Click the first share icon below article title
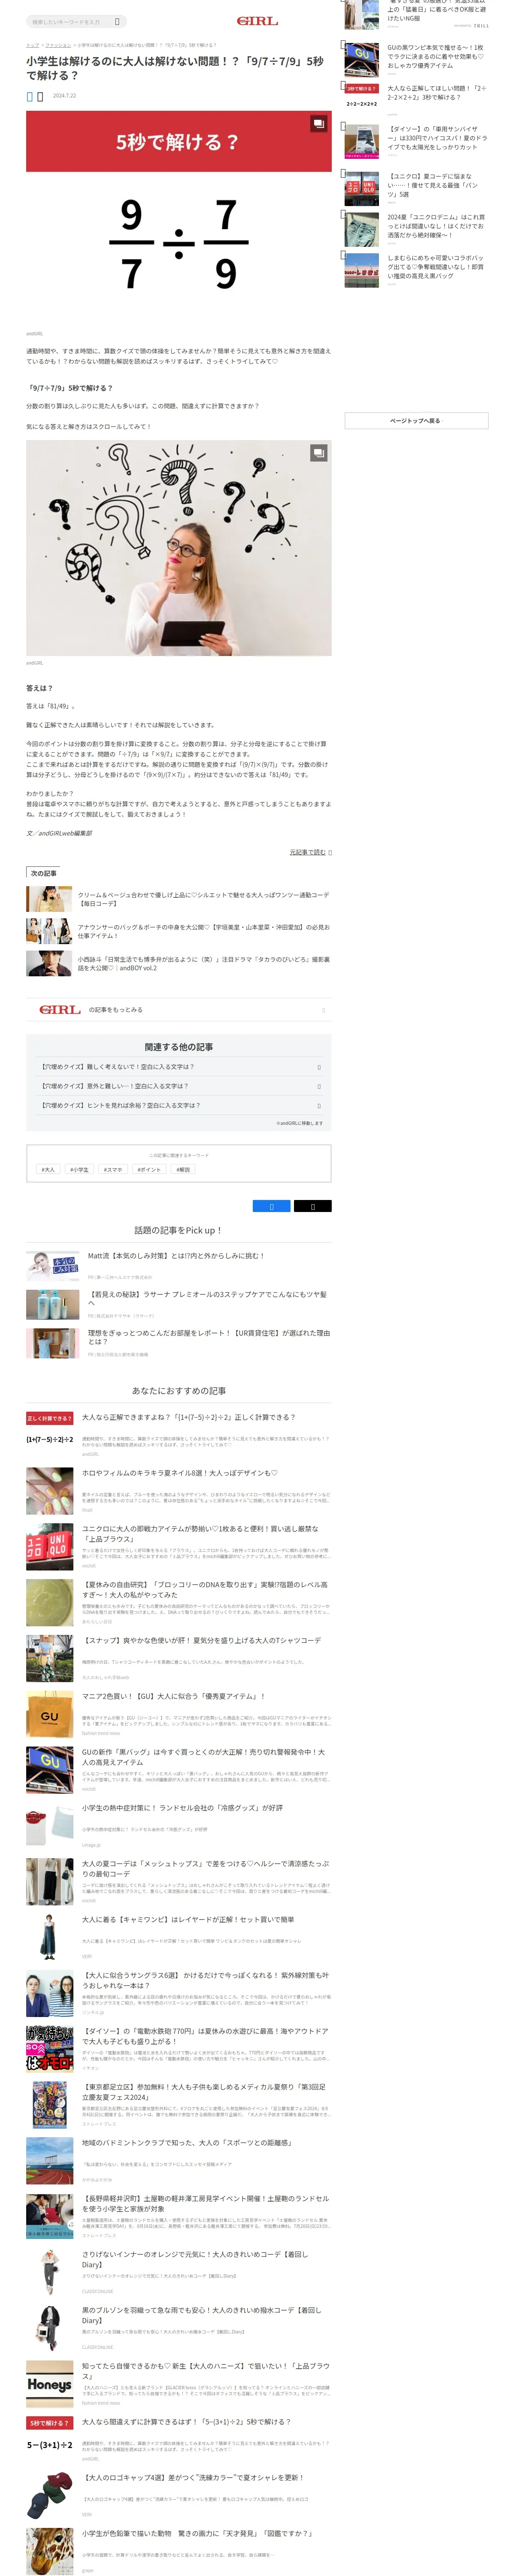 30,96
